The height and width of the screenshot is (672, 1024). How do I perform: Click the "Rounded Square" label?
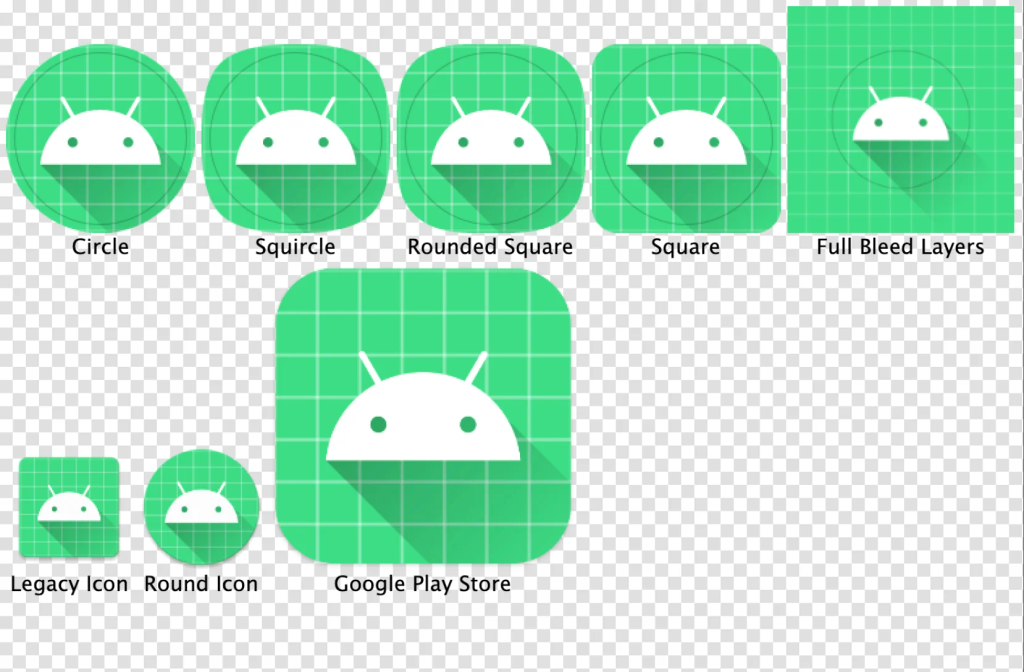(x=490, y=247)
